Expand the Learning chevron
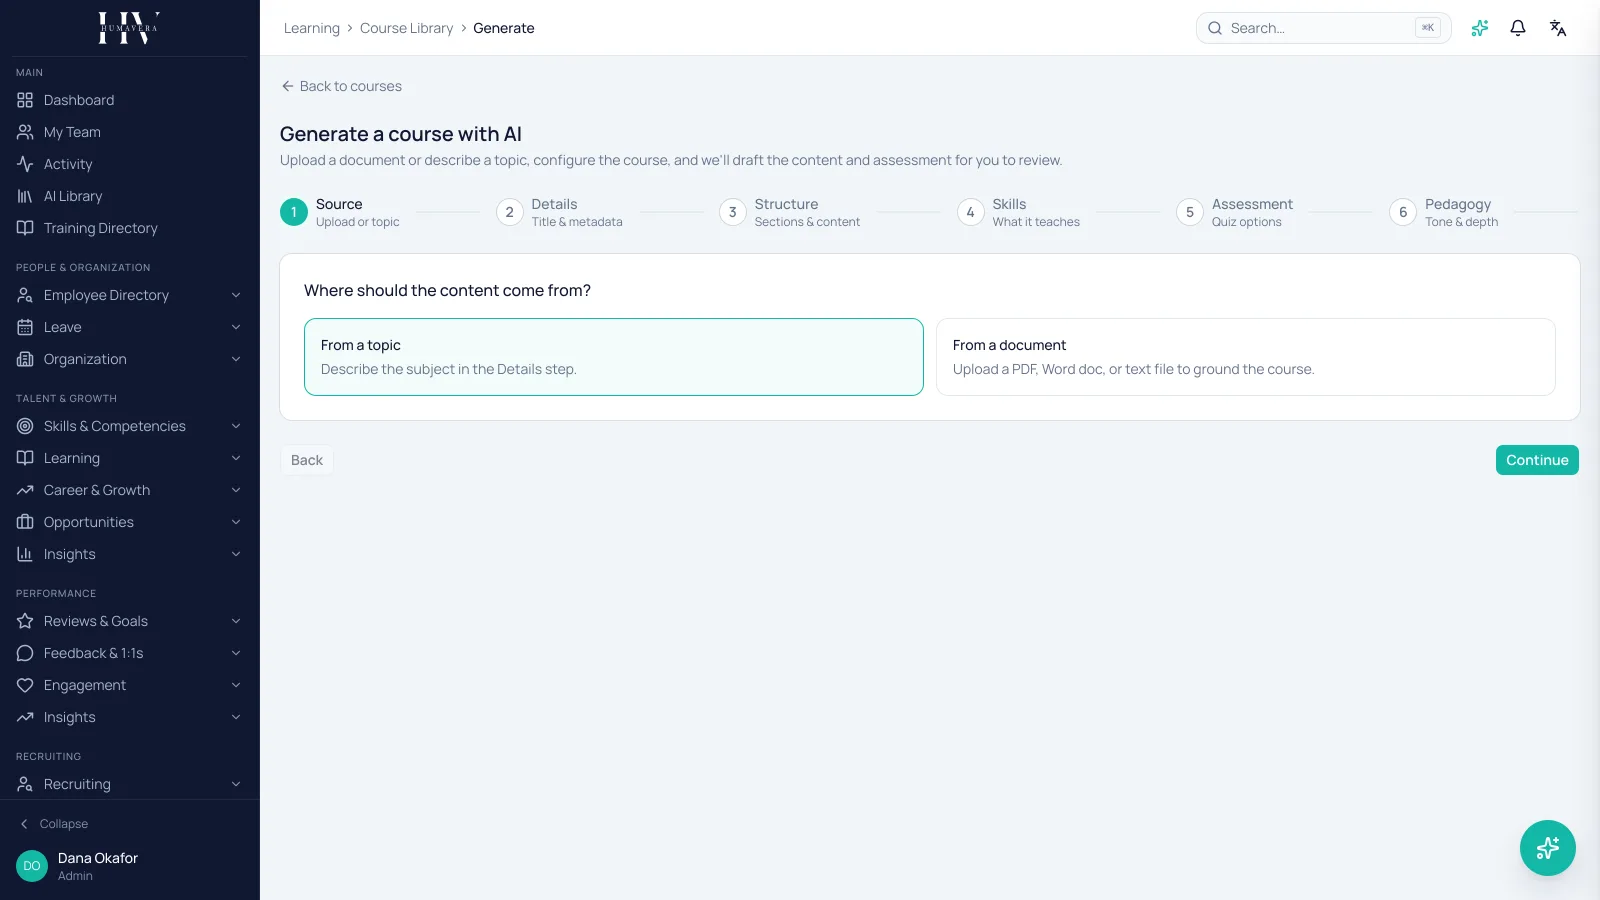 click(x=236, y=458)
